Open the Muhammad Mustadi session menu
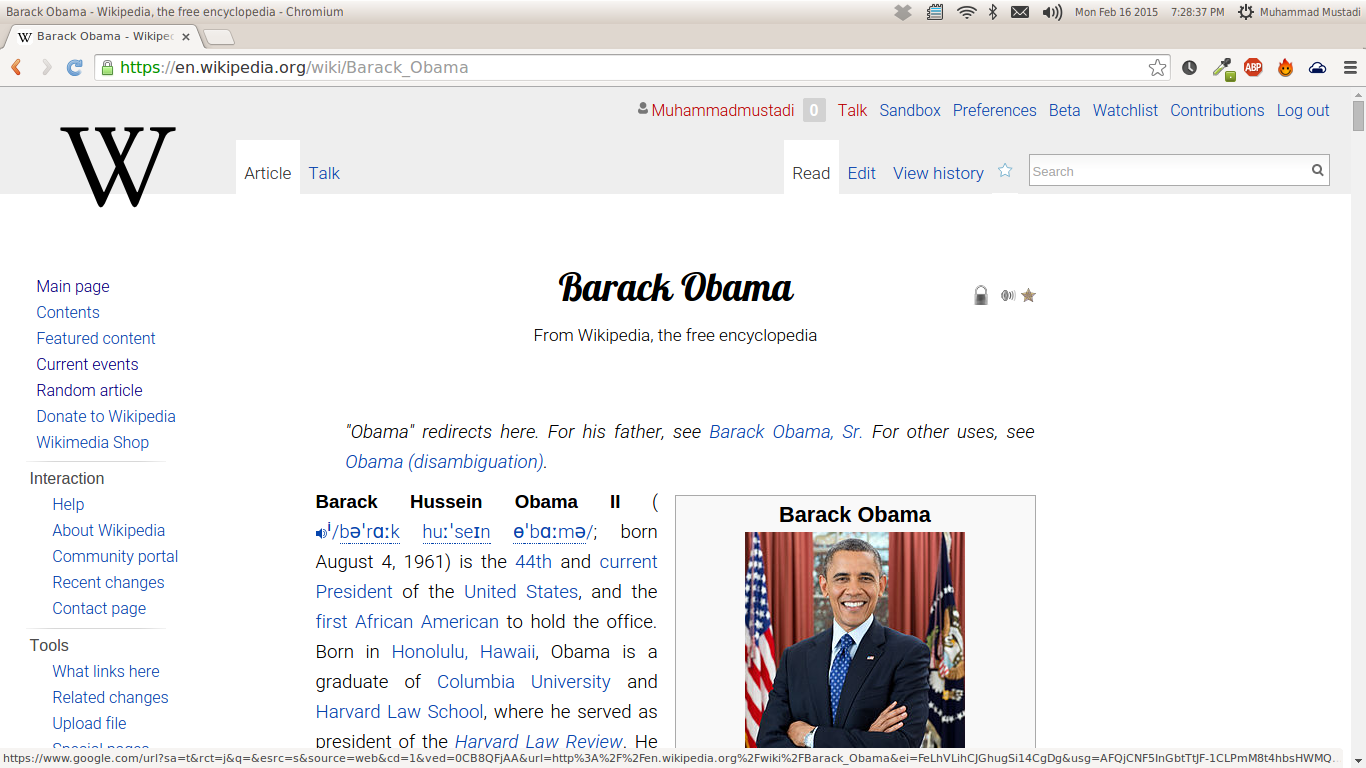1366x768 pixels. tap(1299, 12)
